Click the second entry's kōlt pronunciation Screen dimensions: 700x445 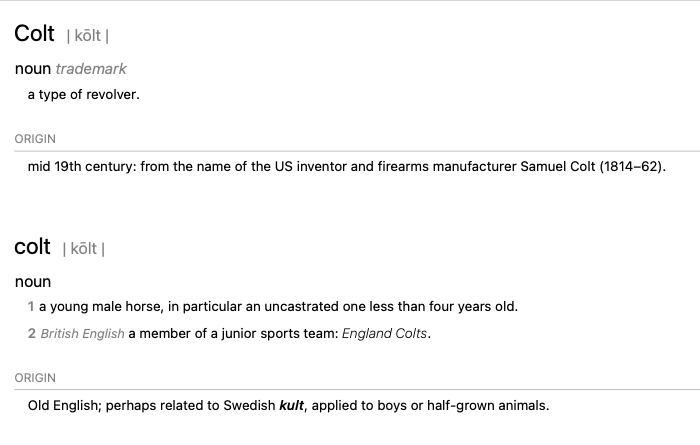tap(83, 249)
